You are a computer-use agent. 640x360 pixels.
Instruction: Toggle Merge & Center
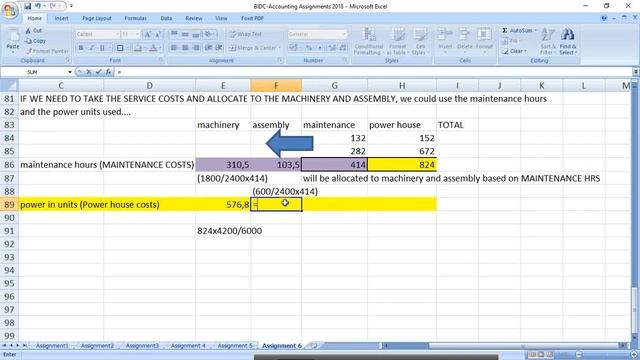click(254, 48)
